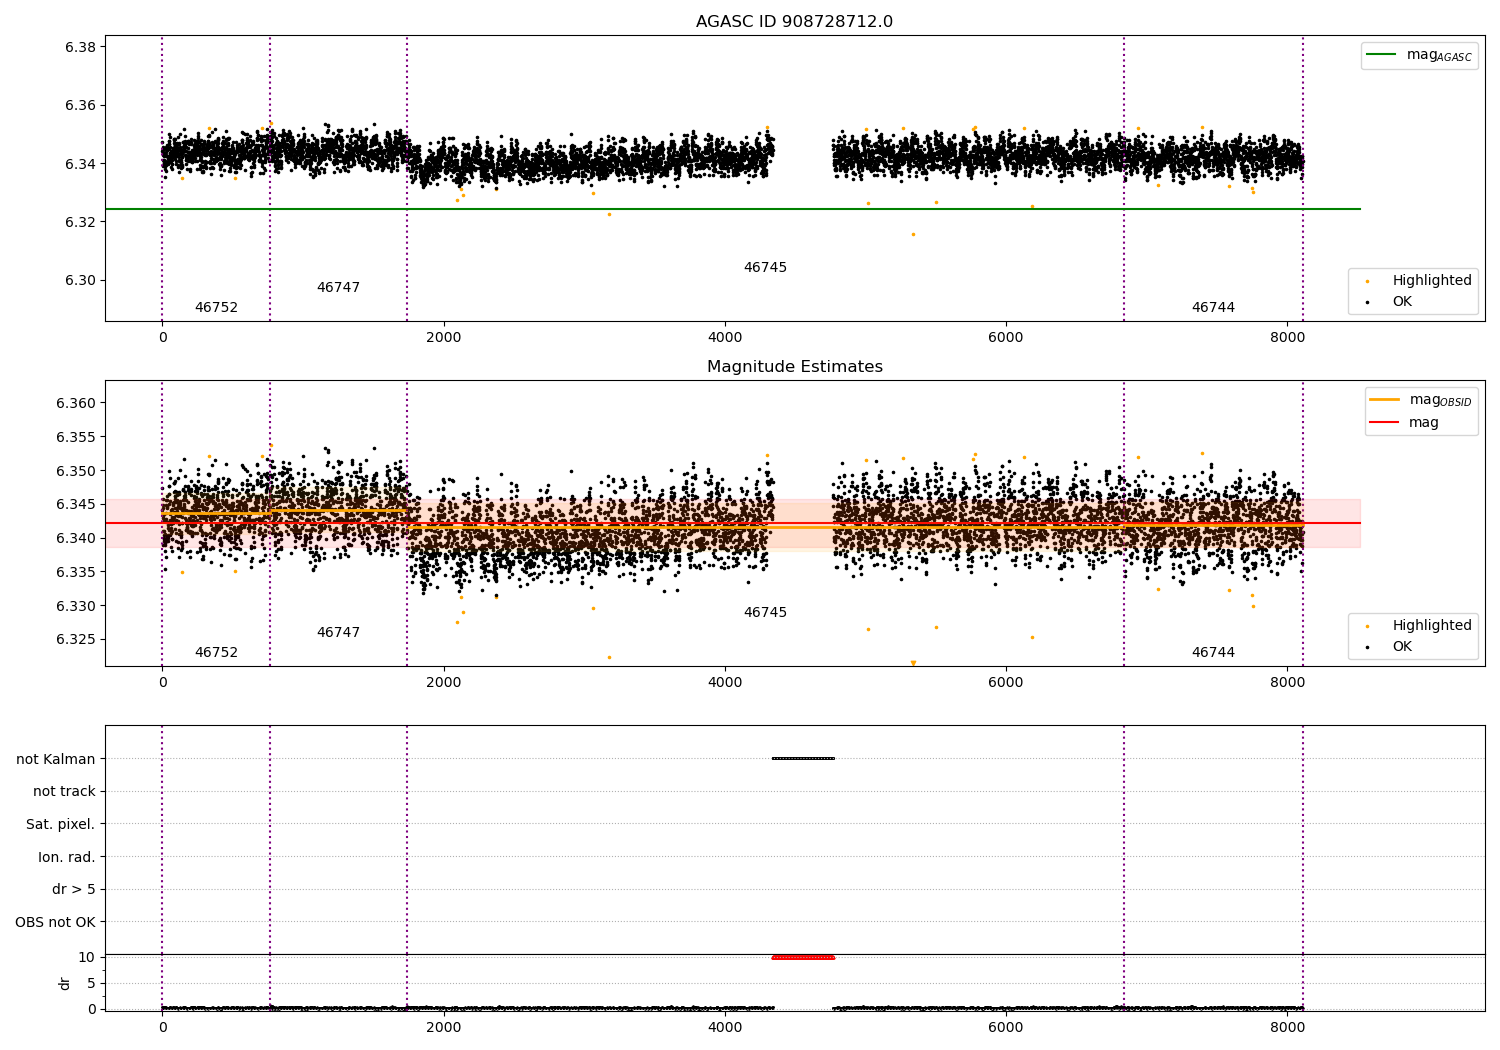Click the 'Ion. rad.' axis label
The width and height of the screenshot is (1500, 1050).
[x=66, y=857]
